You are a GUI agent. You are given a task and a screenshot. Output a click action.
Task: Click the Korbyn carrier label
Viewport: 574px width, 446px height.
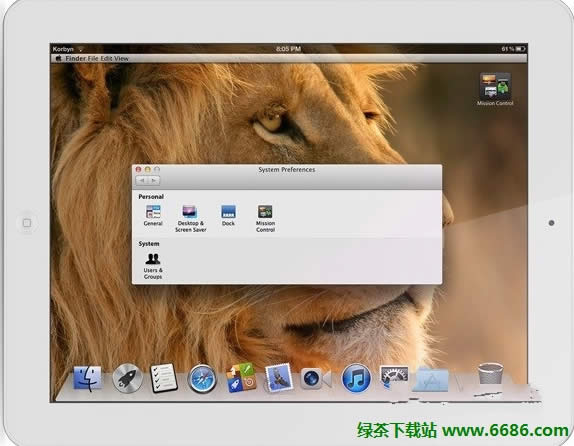63,49
